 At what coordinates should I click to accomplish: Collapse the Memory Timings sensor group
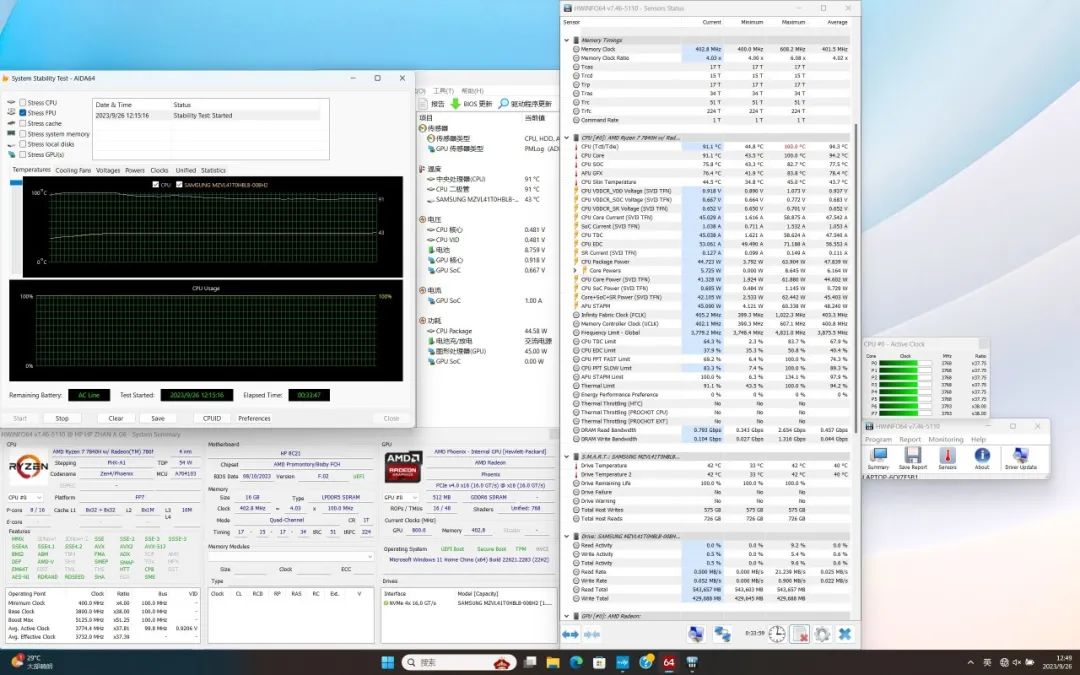click(x=568, y=40)
